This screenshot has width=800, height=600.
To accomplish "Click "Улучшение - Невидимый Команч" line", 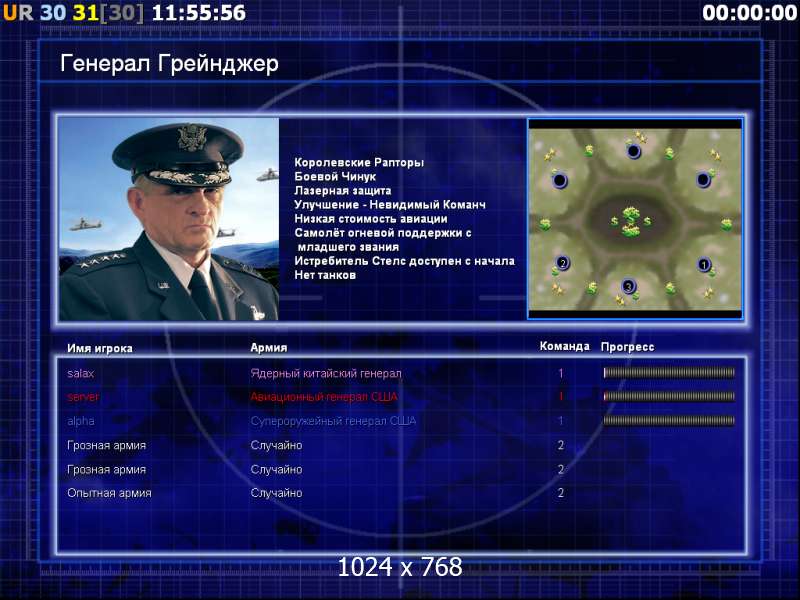I will tap(390, 205).
